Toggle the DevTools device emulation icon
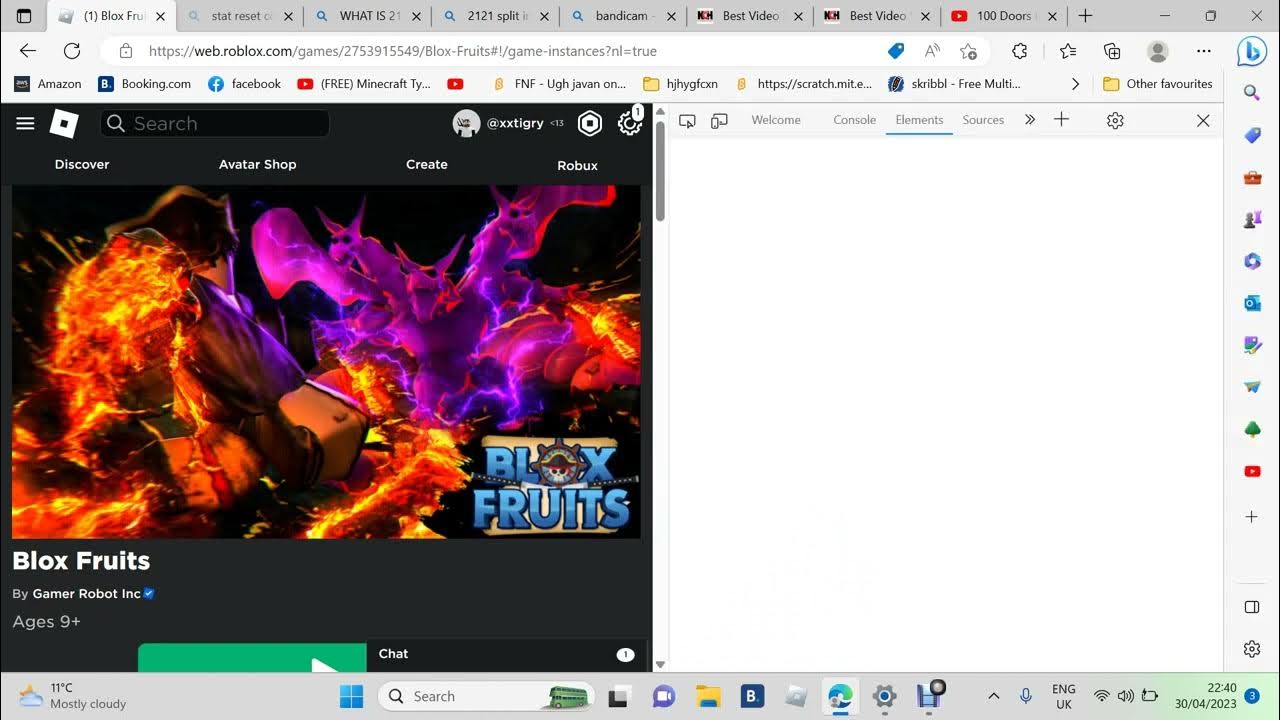The width and height of the screenshot is (1280, 720). 719,120
